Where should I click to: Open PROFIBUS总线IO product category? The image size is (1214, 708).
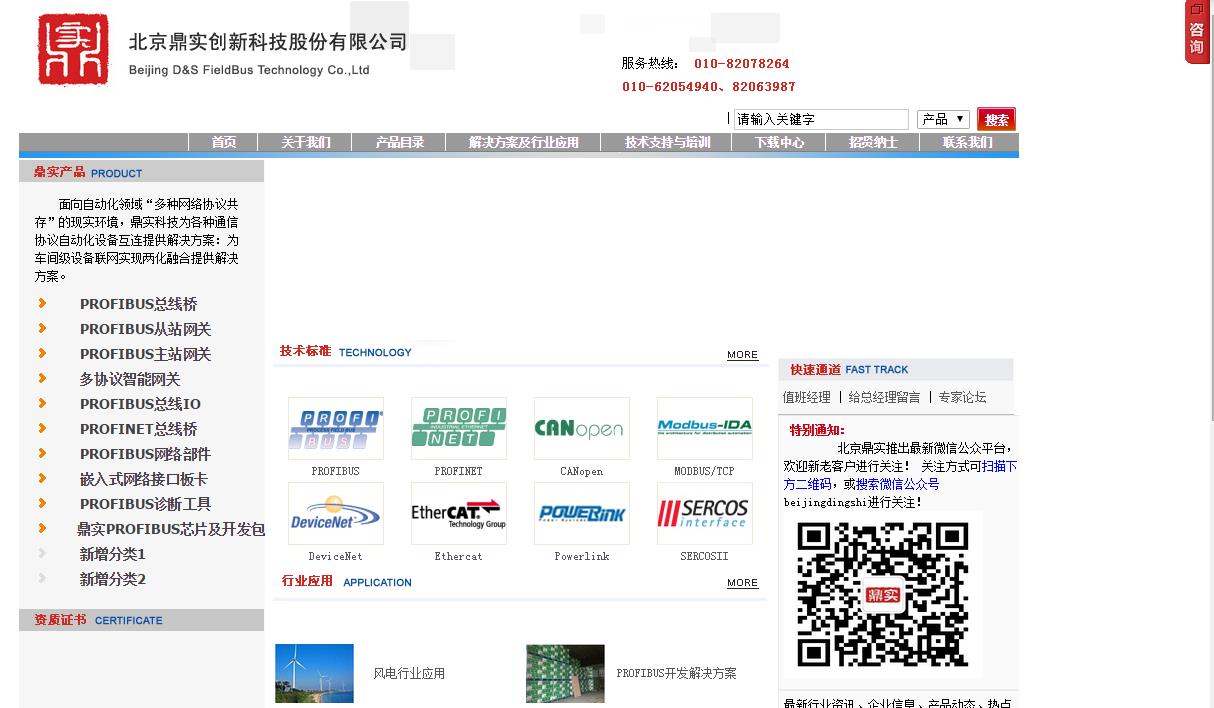click(x=140, y=404)
